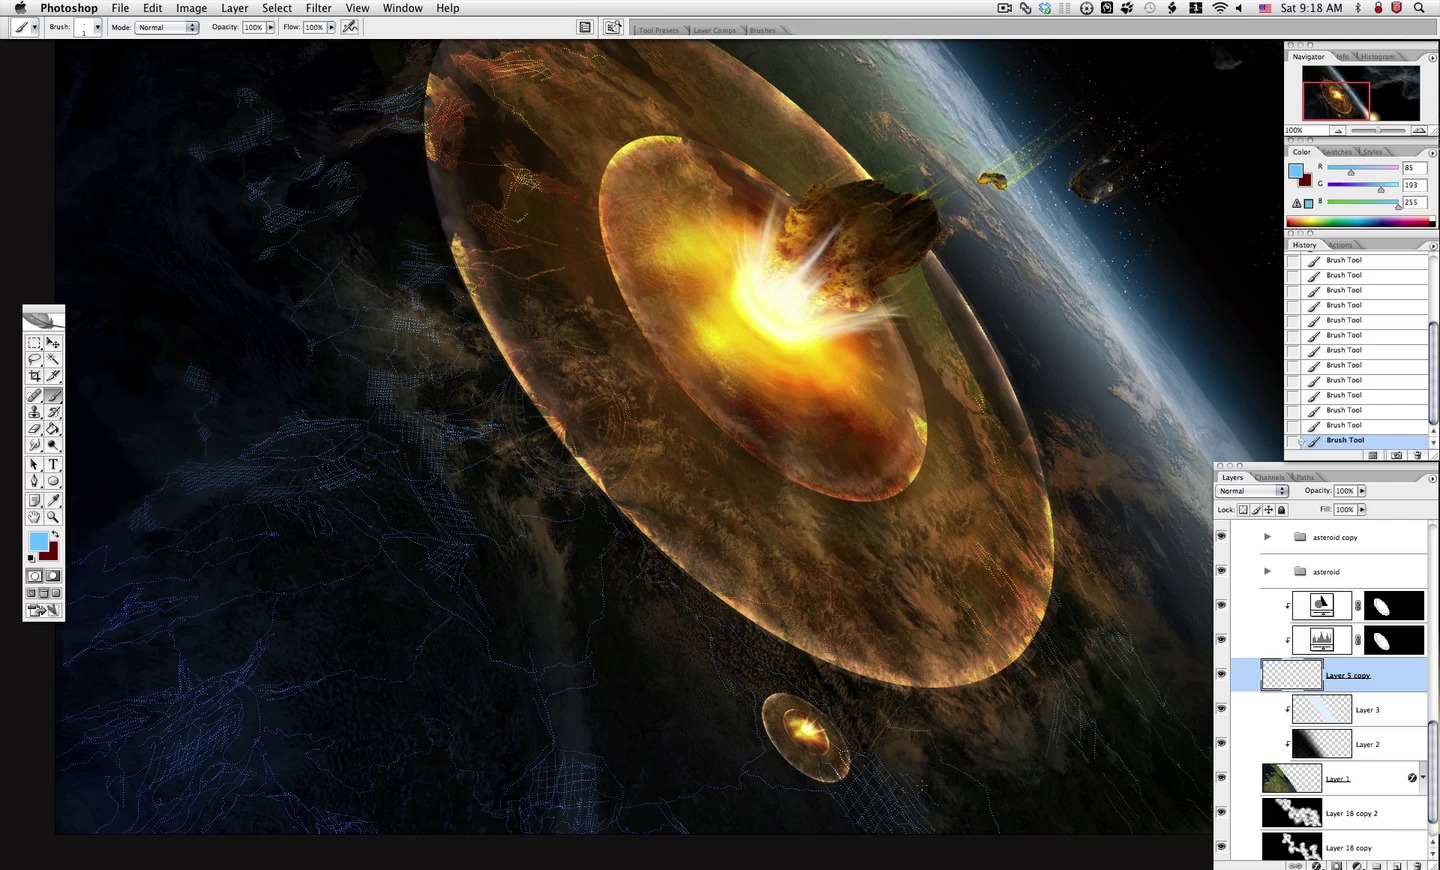Viewport: 1440px width, 870px height.
Task: Open the Flow arrow in options bar
Action: [x=331, y=27]
